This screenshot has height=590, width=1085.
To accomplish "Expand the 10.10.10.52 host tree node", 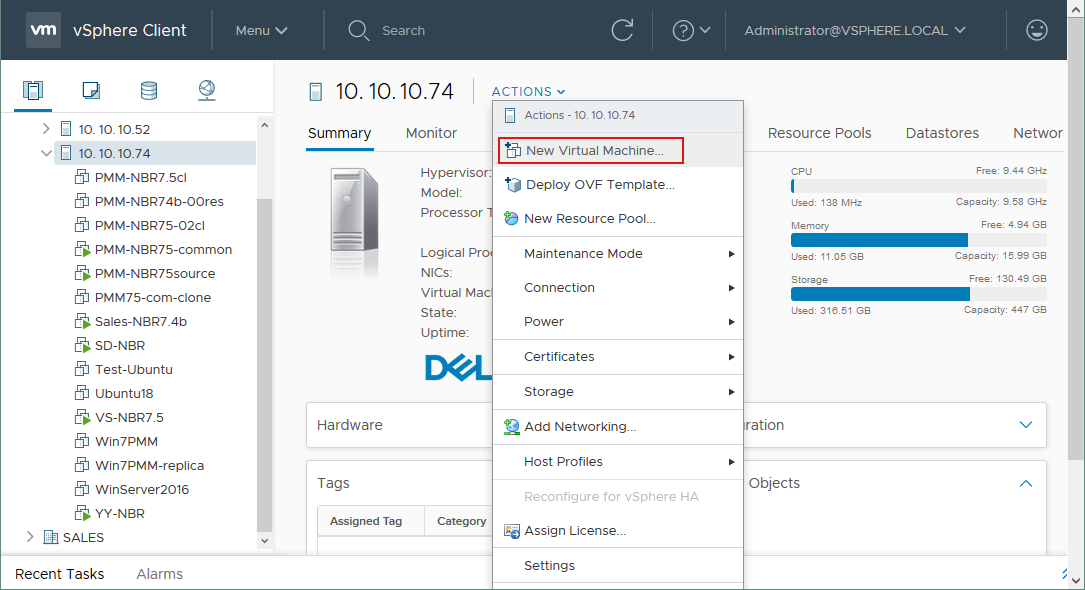I will pos(46,129).
